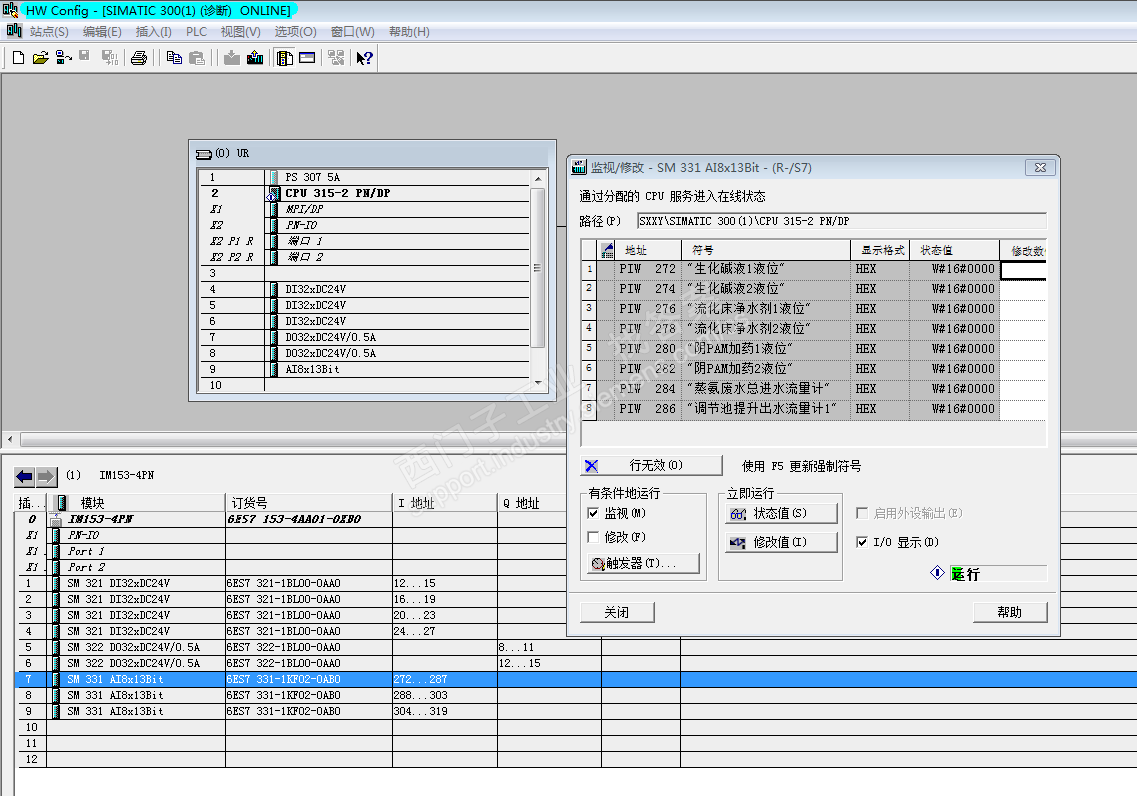Open the 编辑(E) menu
The image size is (1137, 796).
[102, 32]
